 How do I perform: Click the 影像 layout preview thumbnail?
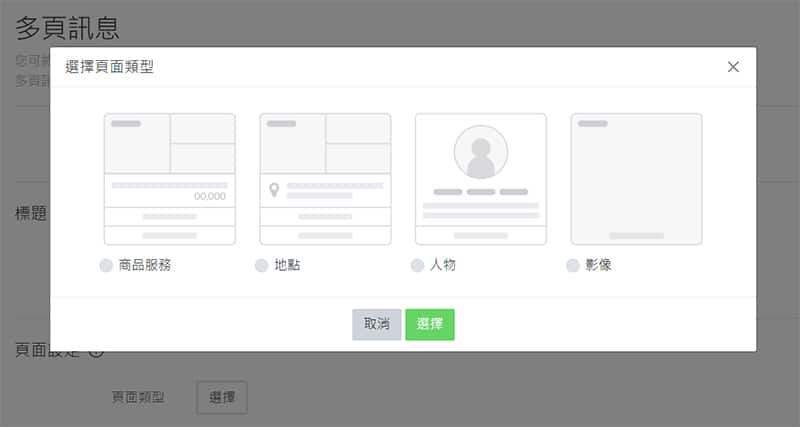pyautogui.click(x=636, y=179)
